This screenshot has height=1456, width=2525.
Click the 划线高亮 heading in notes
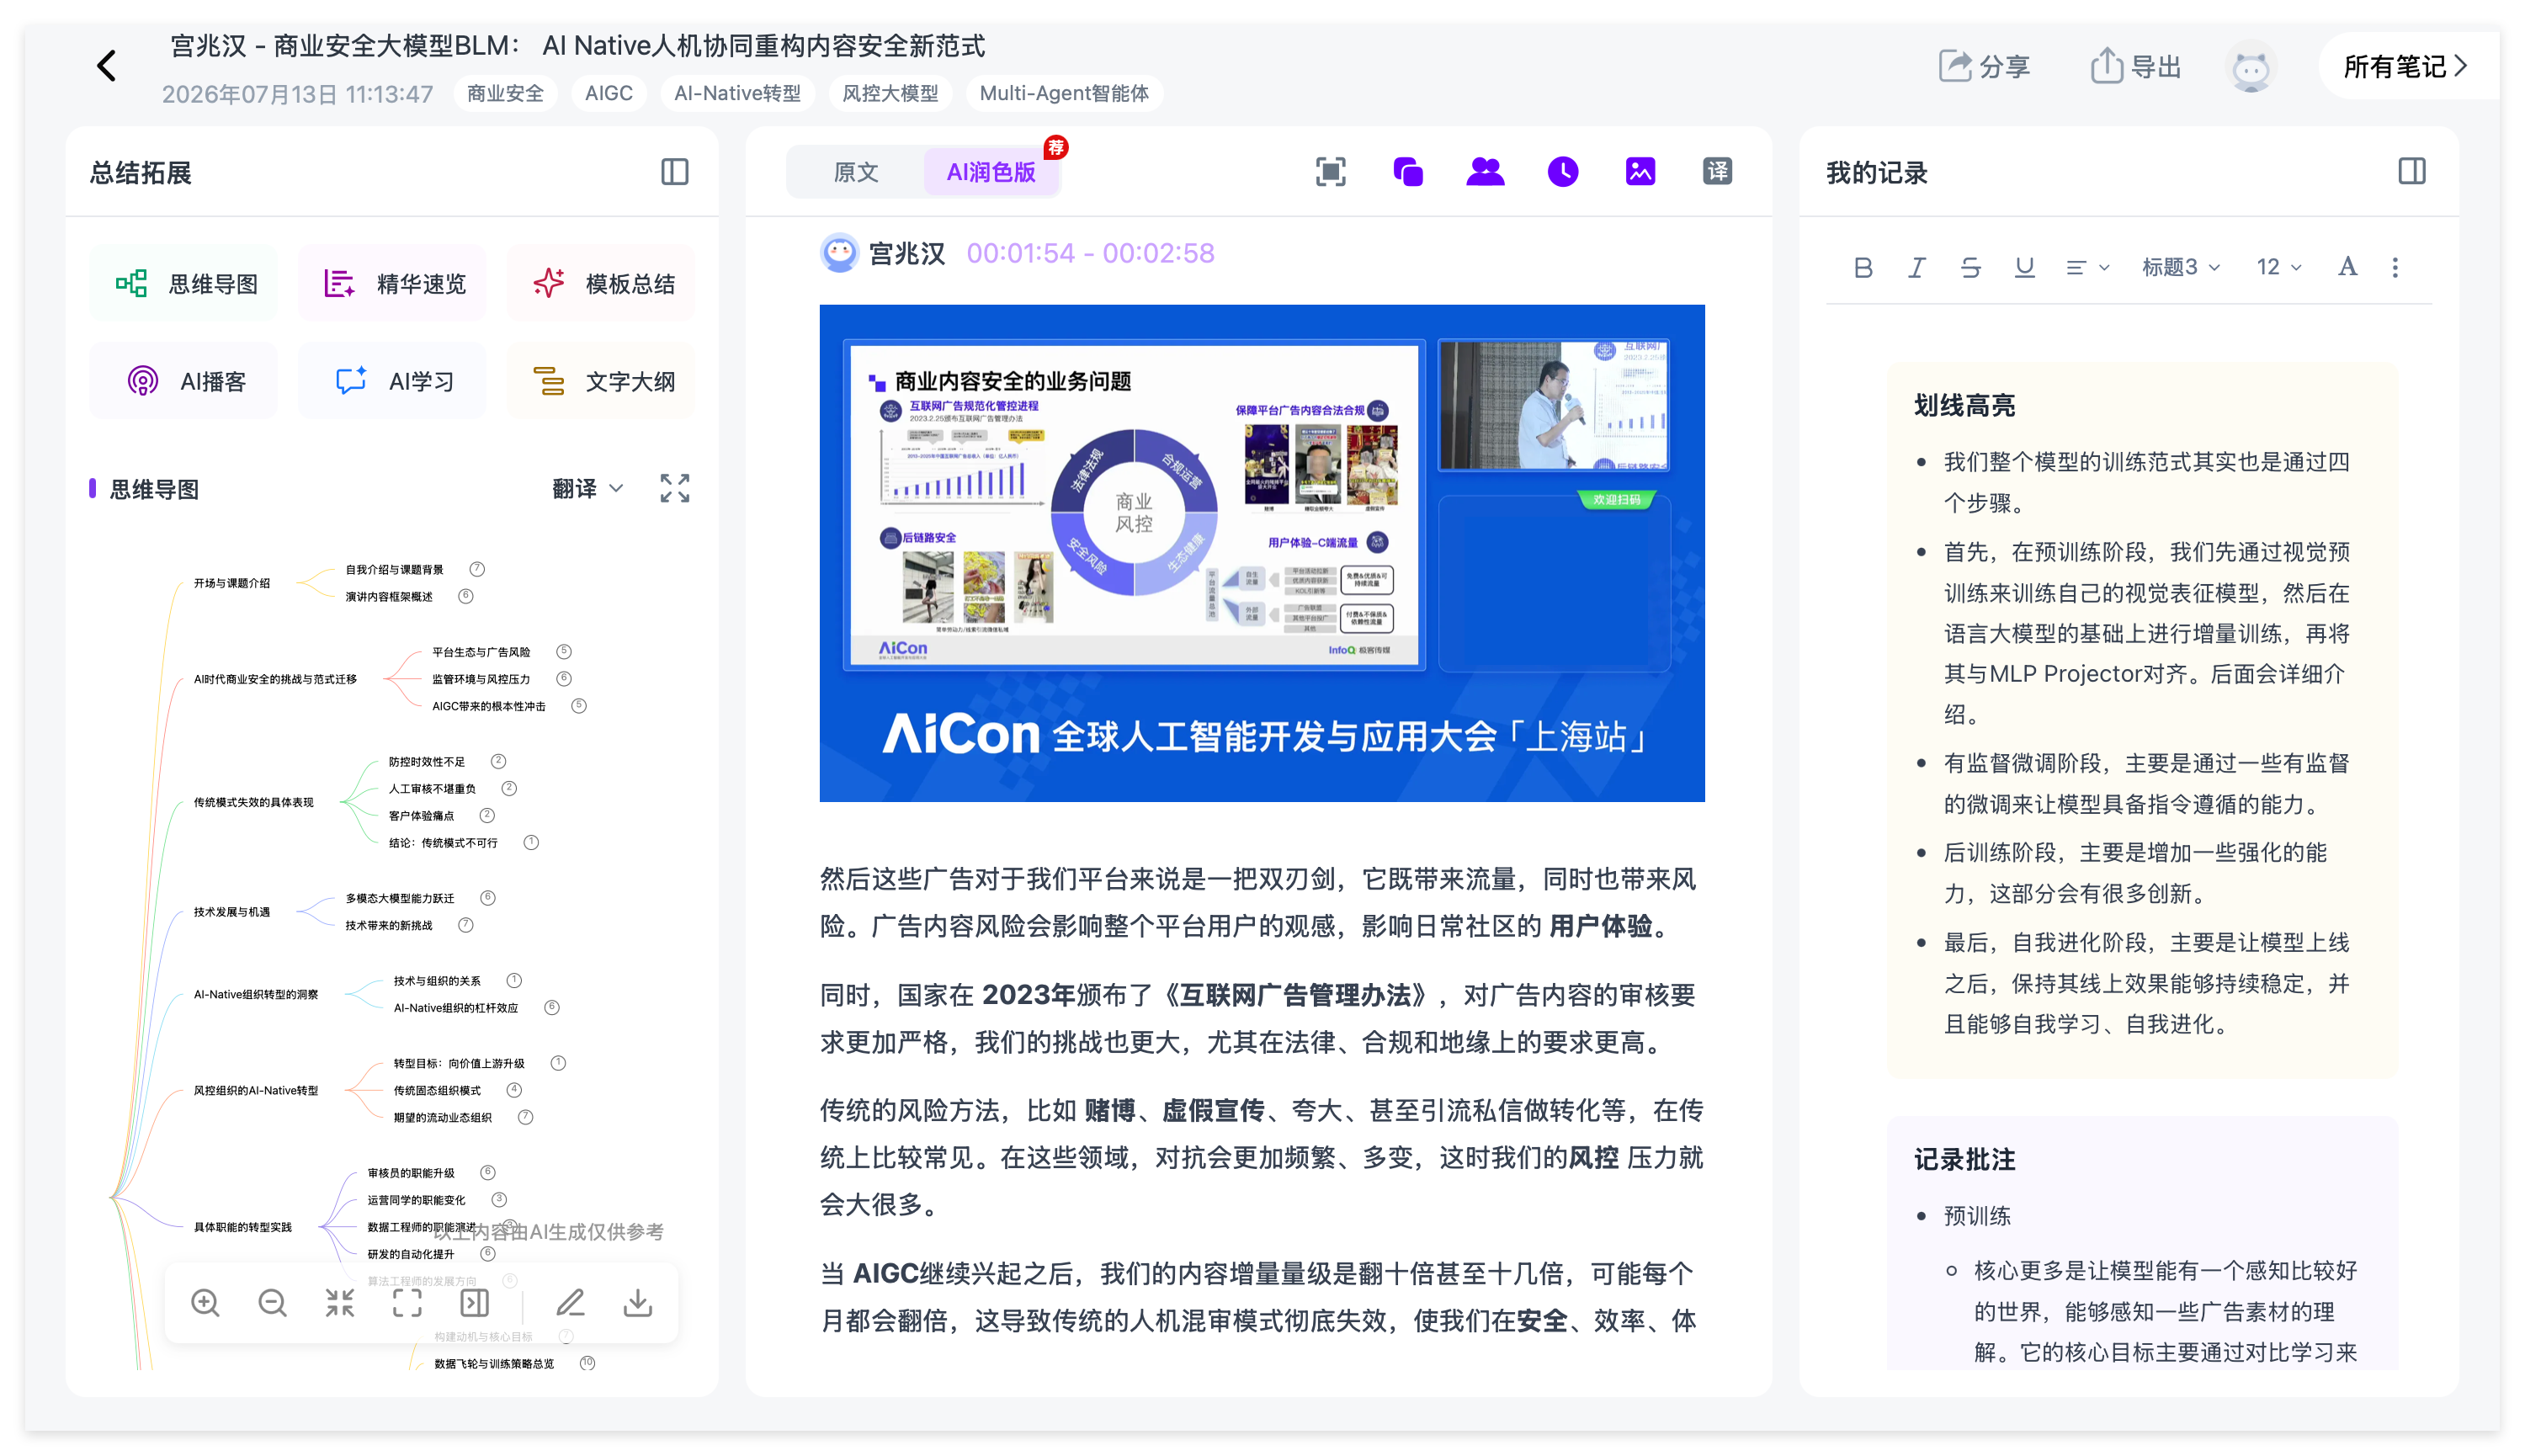click(x=1964, y=405)
